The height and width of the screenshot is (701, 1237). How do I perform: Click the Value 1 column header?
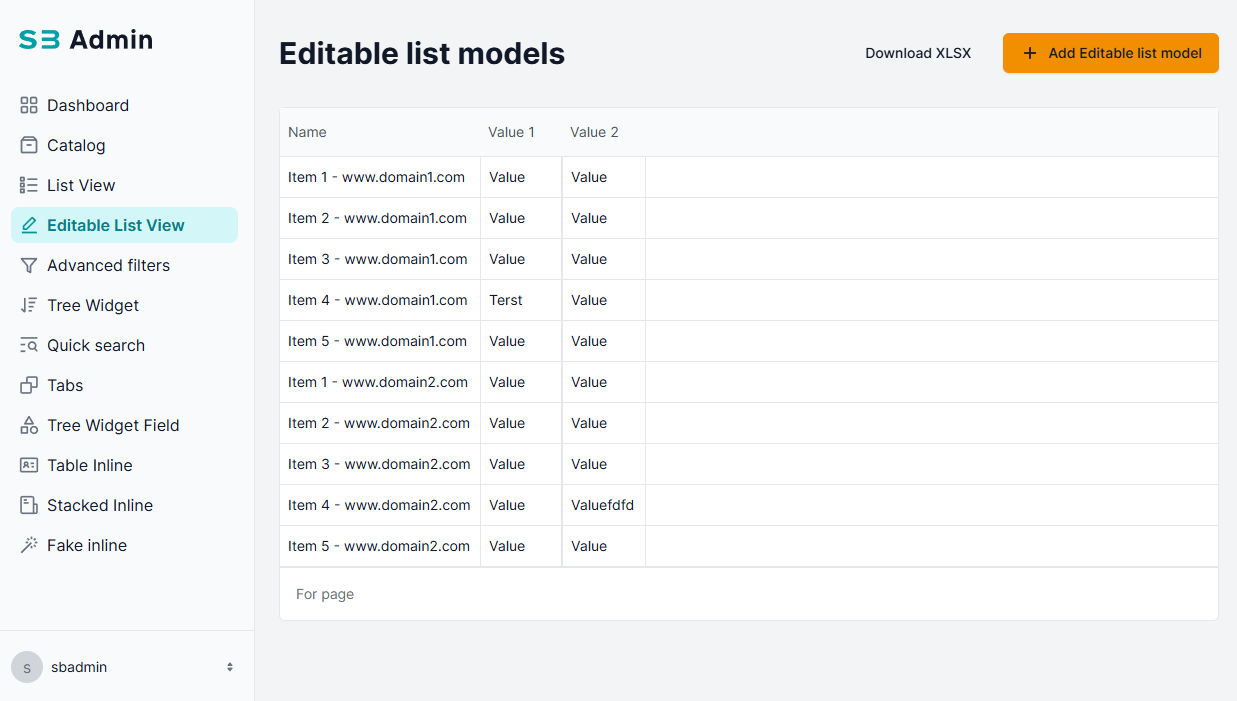pyautogui.click(x=511, y=132)
